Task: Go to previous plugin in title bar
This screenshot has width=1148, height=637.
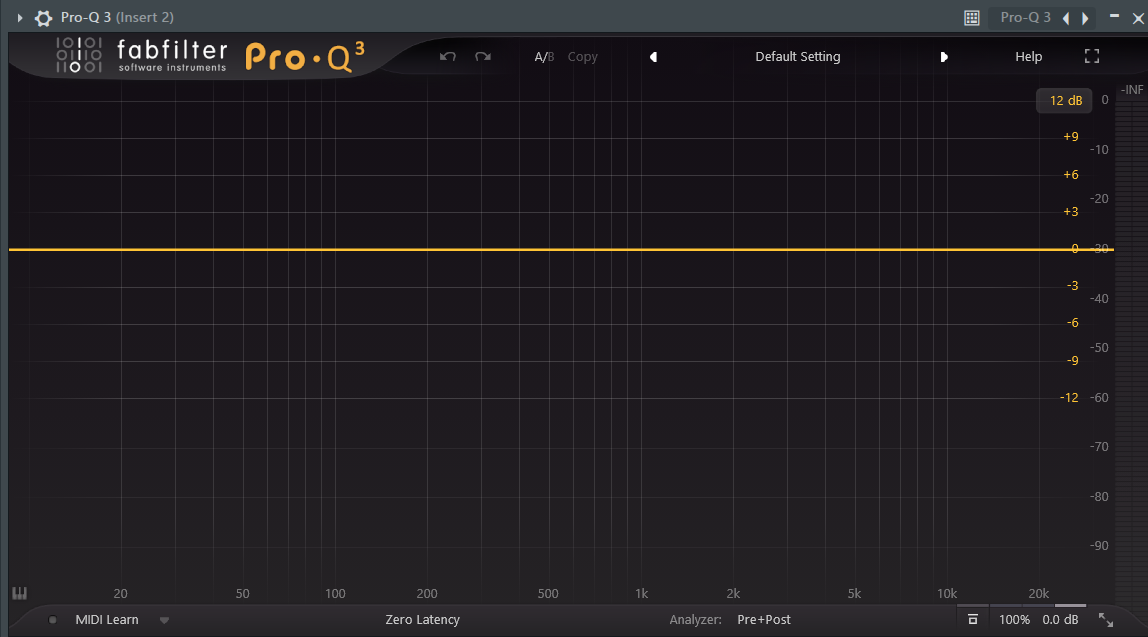Action: pos(1066,18)
